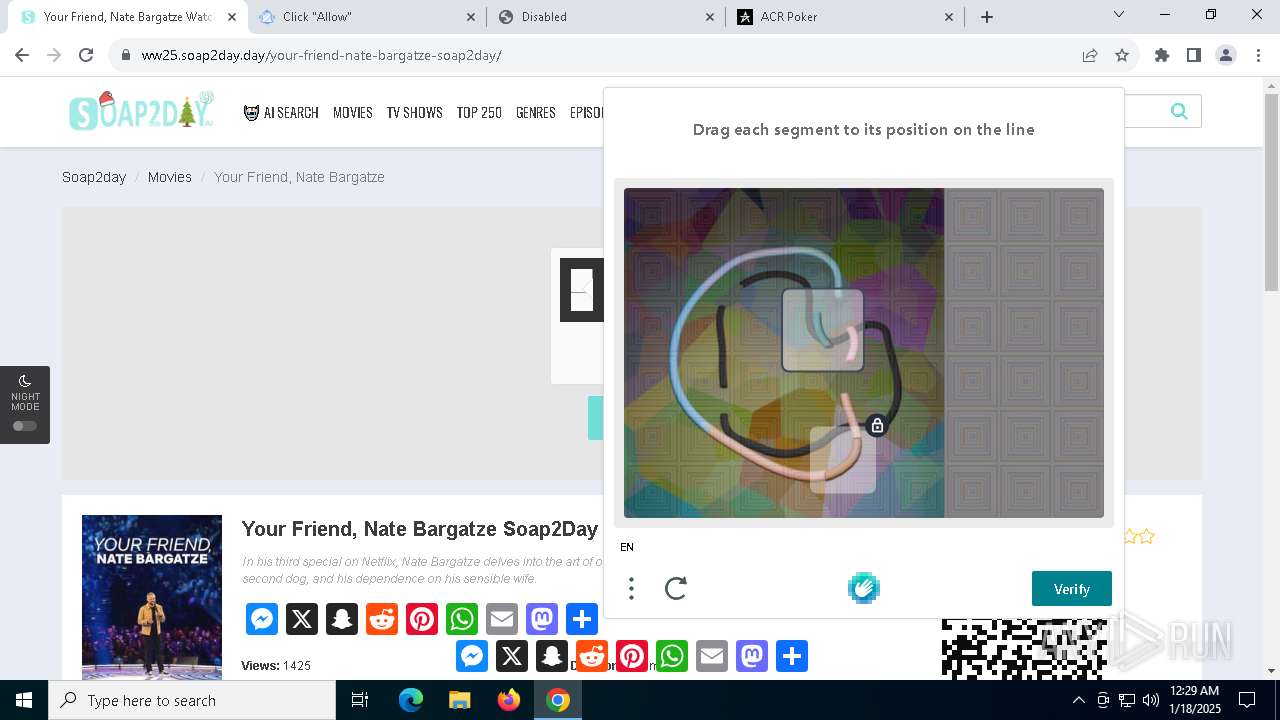Toggle Chrome side panel

coord(1194,55)
